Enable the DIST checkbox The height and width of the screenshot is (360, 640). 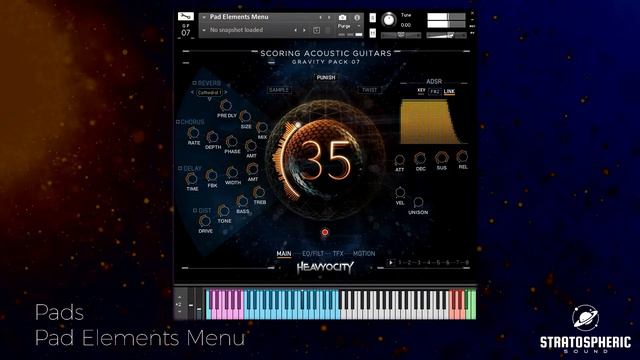coord(195,210)
